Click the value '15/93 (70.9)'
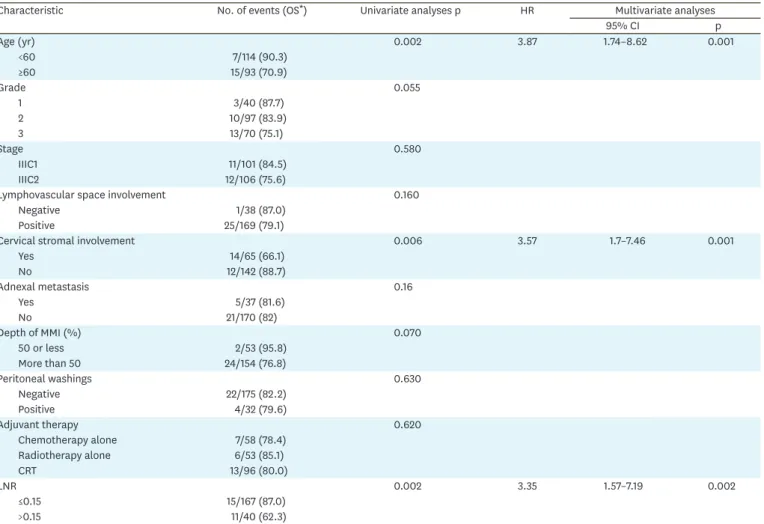The height and width of the screenshot is (524, 764). 258,73
